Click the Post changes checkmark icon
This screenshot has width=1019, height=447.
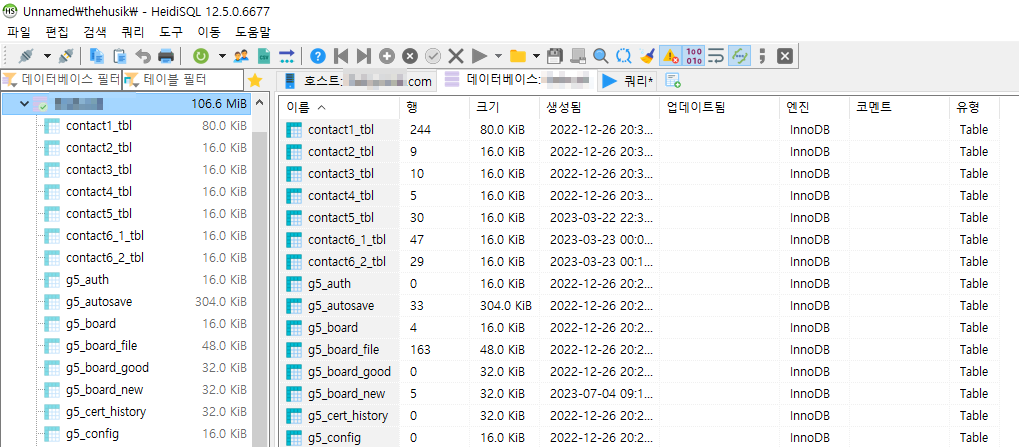(x=433, y=56)
